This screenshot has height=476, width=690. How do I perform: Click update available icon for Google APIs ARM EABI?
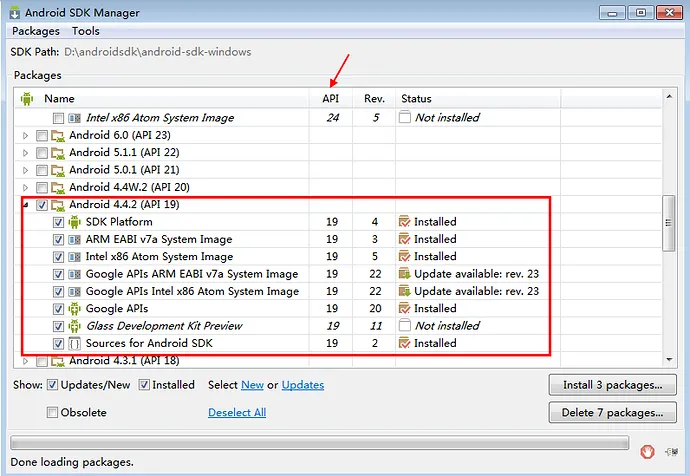click(x=404, y=274)
